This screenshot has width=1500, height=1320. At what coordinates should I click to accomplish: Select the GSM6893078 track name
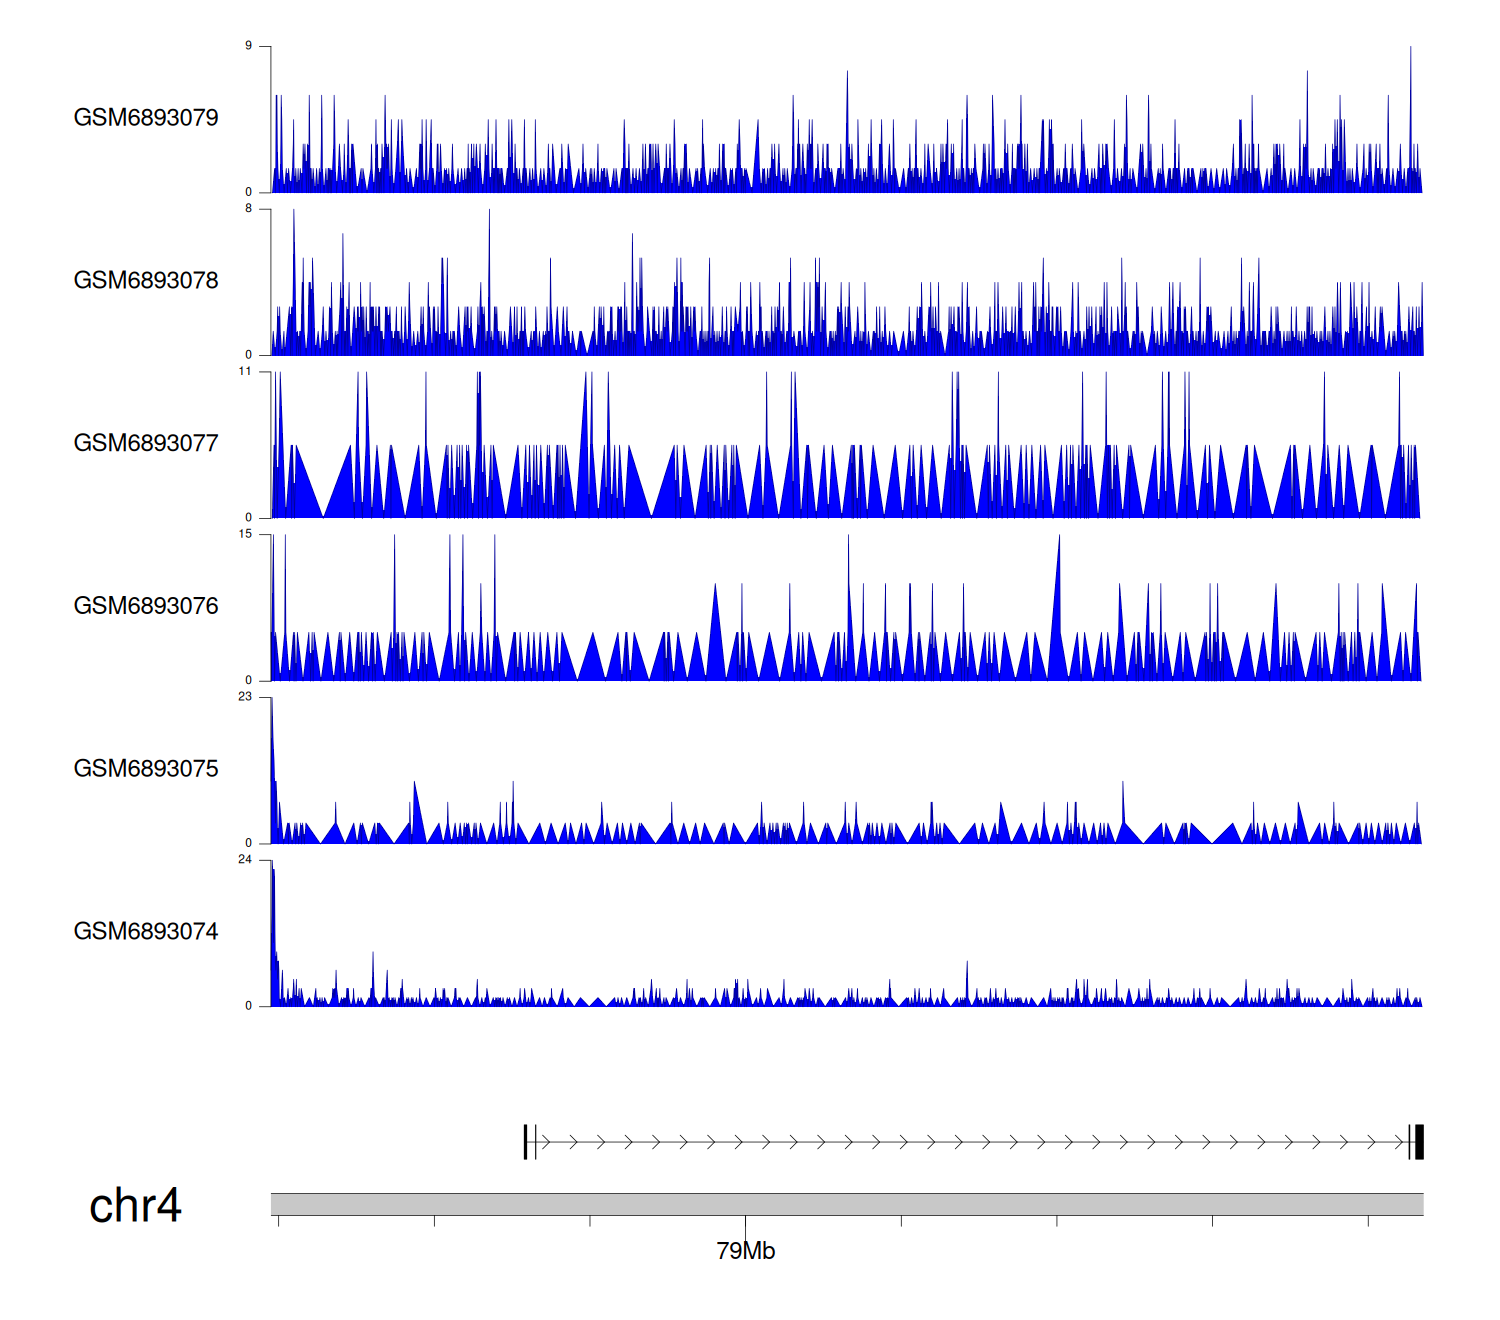tap(146, 281)
